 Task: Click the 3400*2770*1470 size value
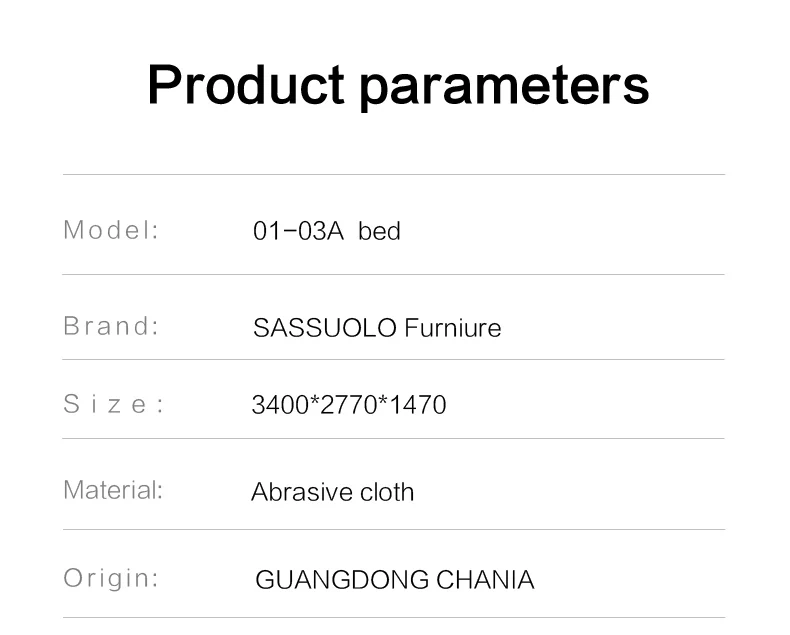click(x=348, y=405)
